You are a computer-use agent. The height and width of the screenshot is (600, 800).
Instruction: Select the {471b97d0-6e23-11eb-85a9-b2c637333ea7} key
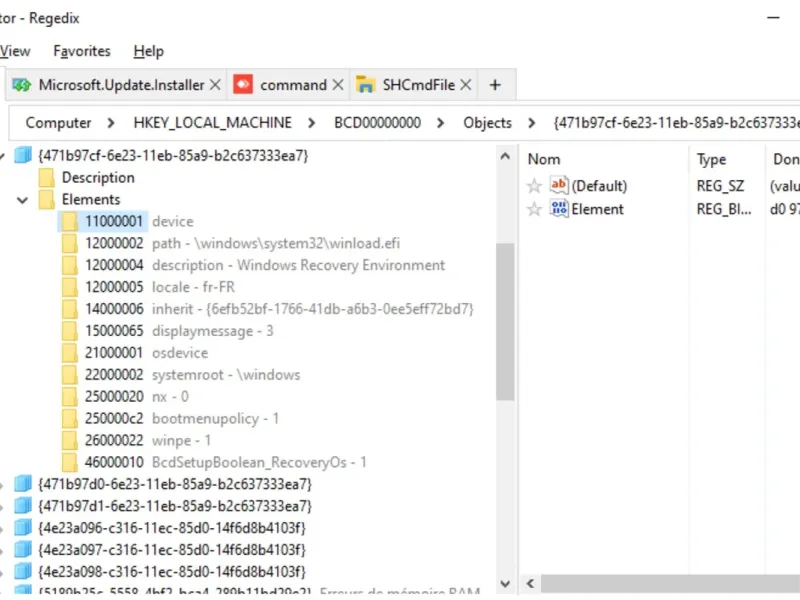point(174,484)
